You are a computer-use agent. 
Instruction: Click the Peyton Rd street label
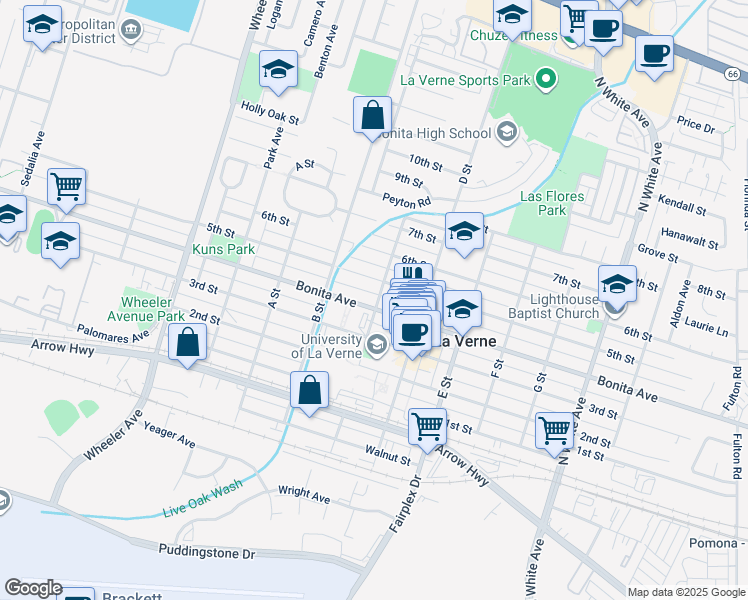(x=407, y=201)
